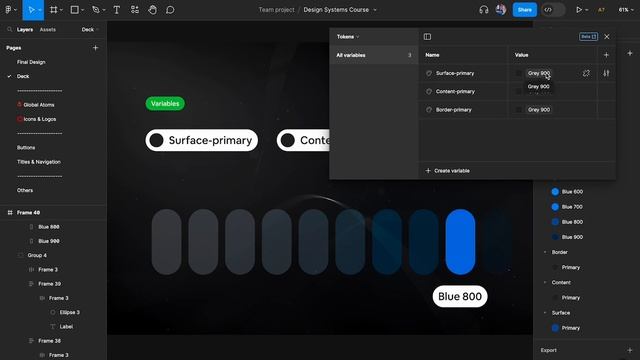Screen dimensions: 640x360
Task: Click the Beta badge in variables panel
Action: click(x=588, y=37)
